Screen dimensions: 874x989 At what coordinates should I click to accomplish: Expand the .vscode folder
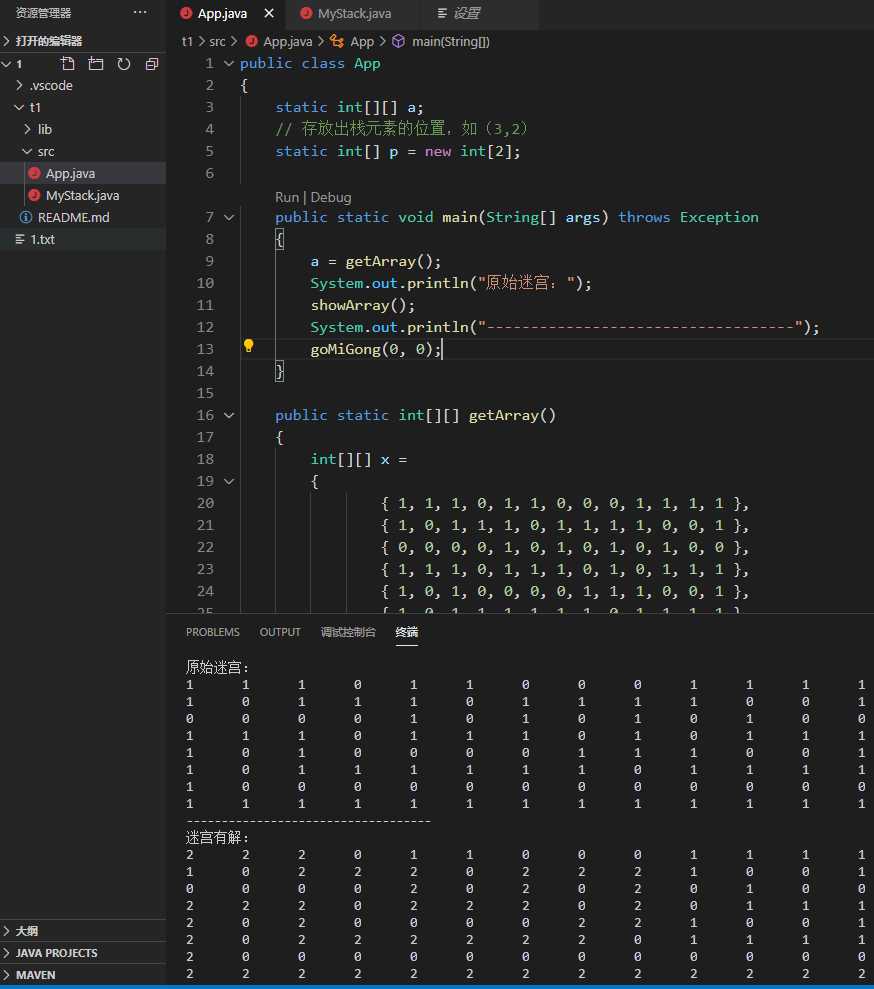19,85
